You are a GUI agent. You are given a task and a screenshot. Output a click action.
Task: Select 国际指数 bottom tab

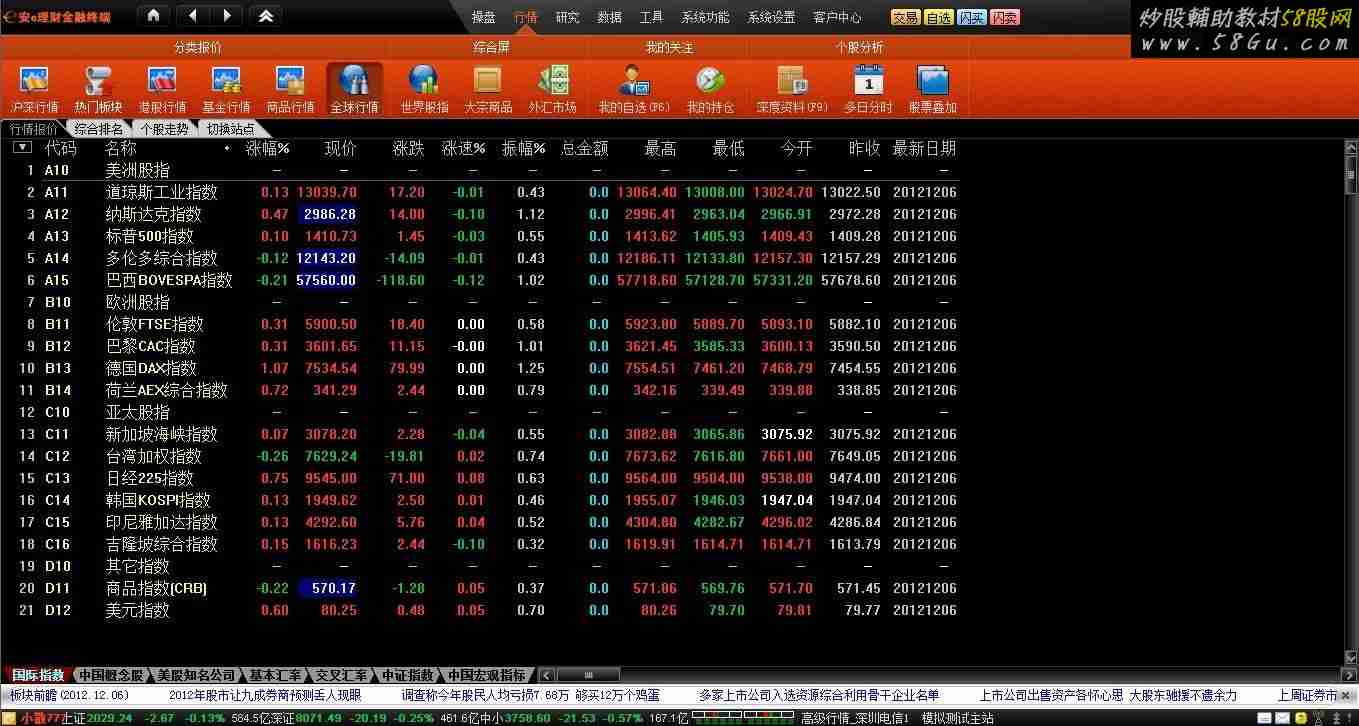pos(39,675)
